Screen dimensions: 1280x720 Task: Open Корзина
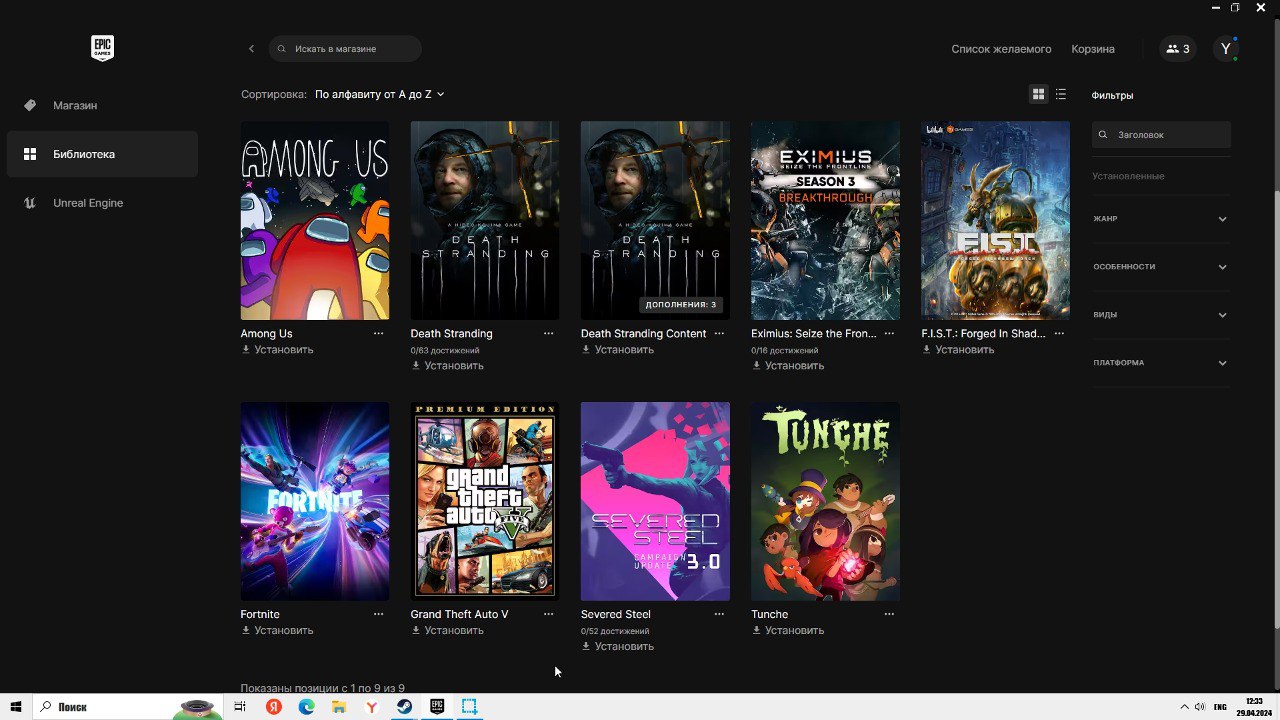point(1093,49)
